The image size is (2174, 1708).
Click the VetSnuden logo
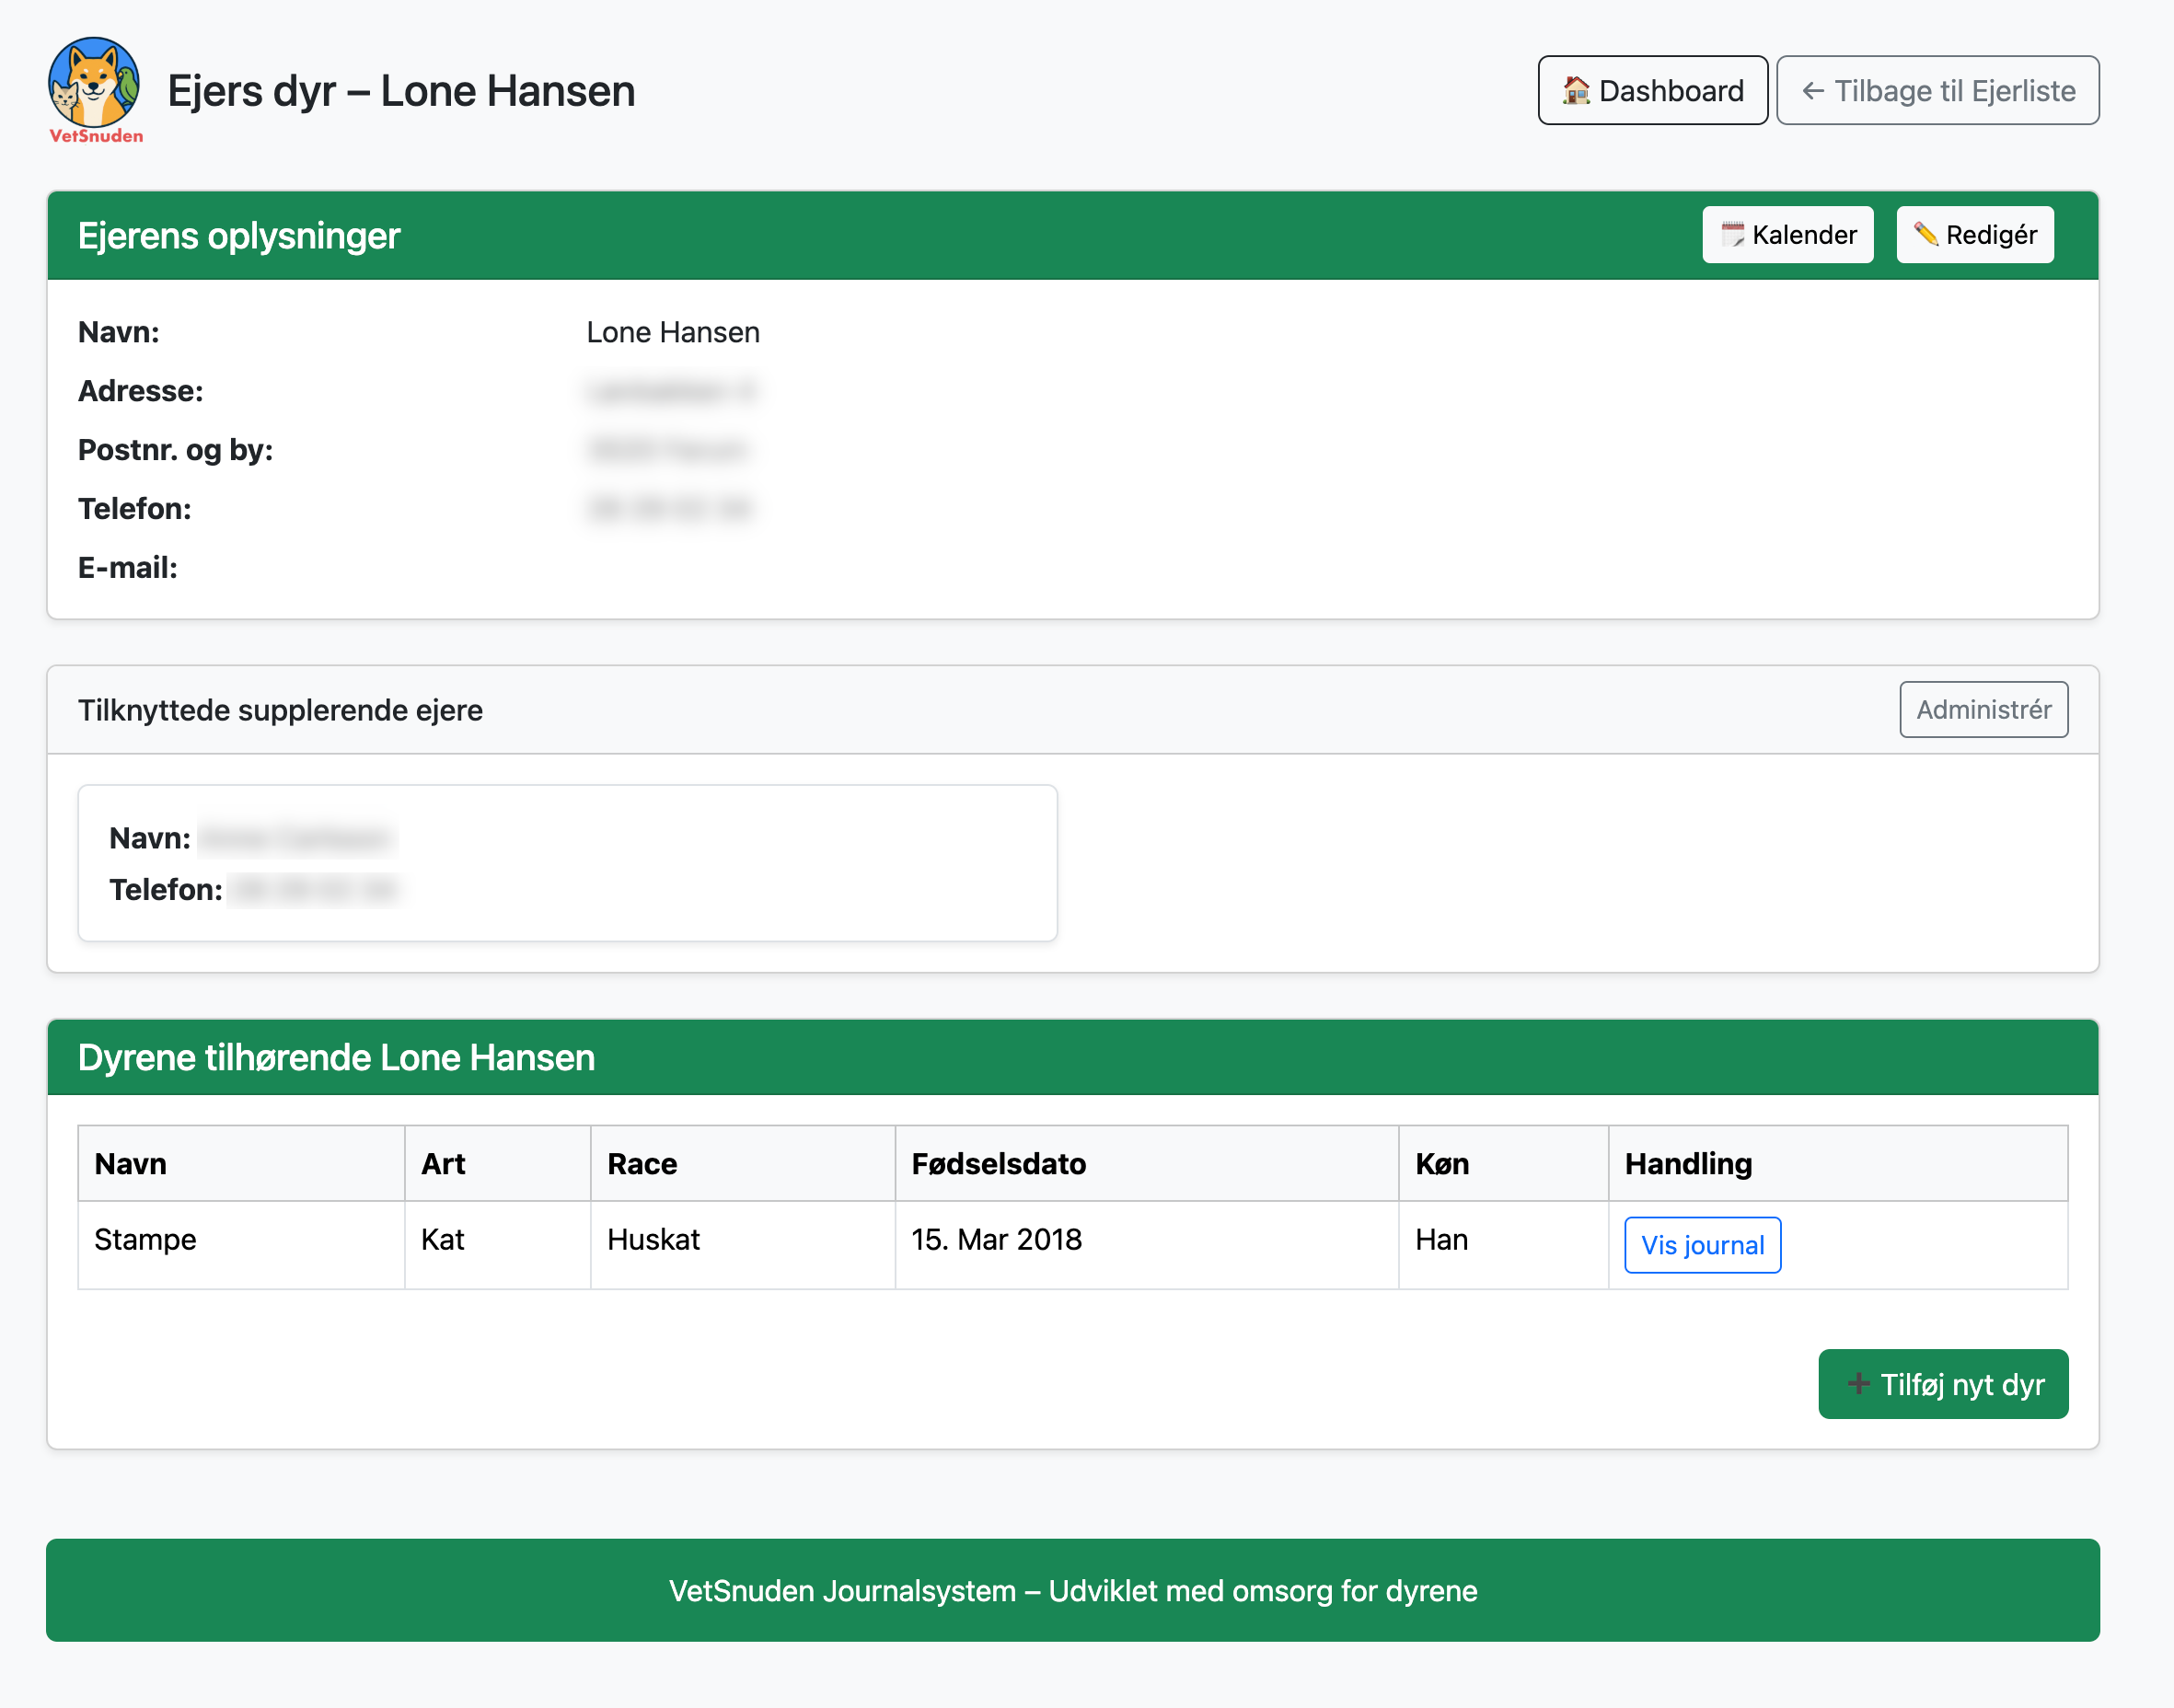point(95,90)
